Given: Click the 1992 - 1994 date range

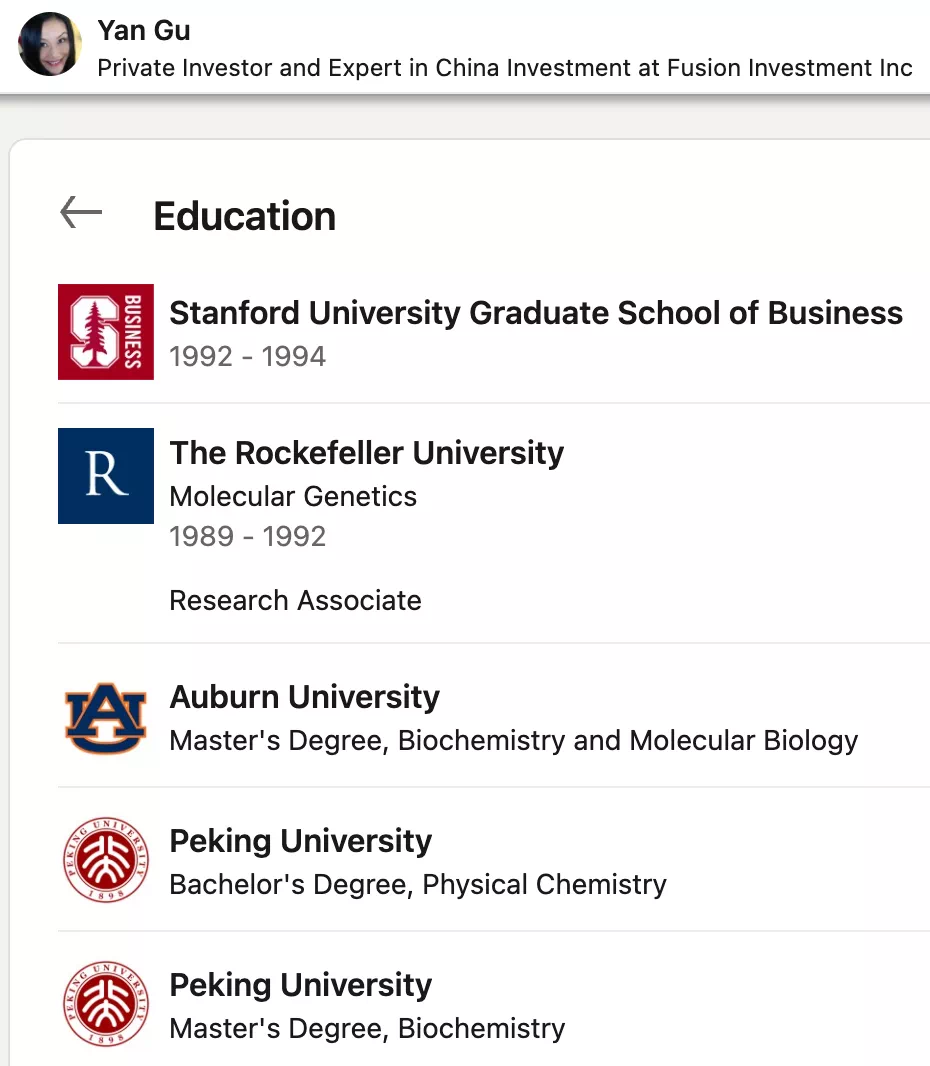Looking at the screenshot, I should (247, 356).
